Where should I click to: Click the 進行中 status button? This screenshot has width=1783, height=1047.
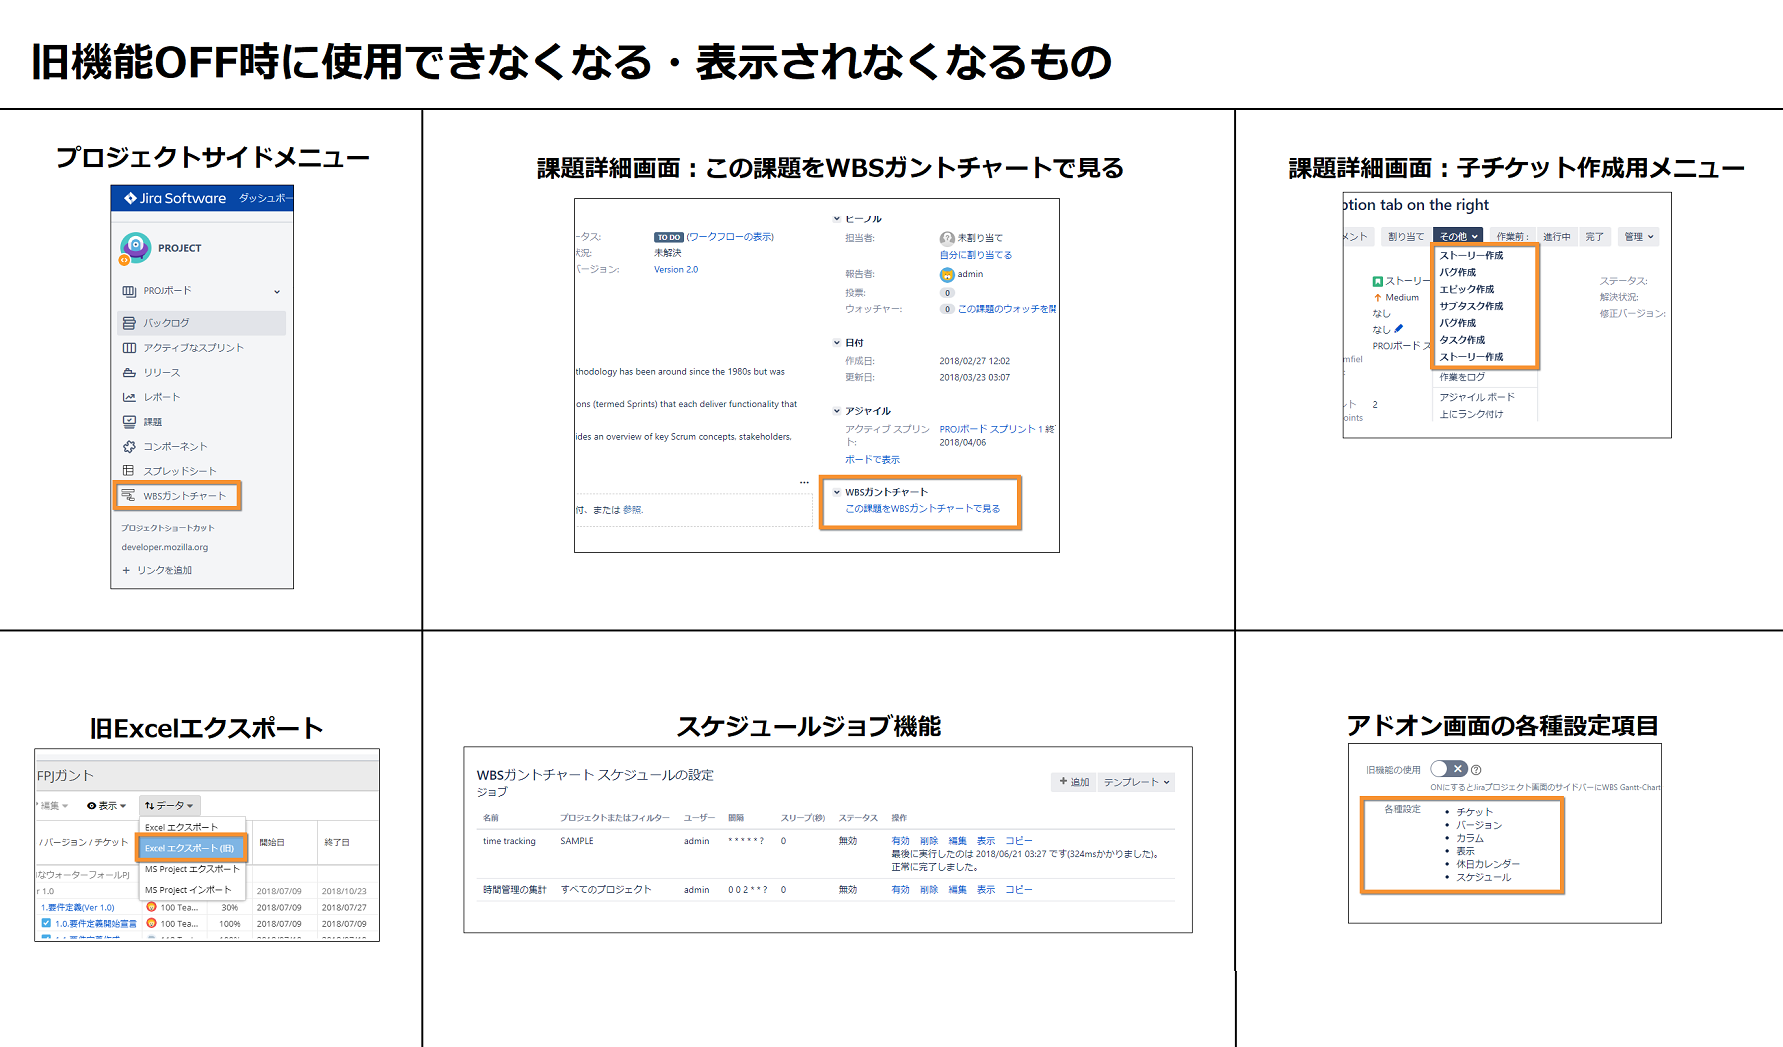click(1556, 237)
